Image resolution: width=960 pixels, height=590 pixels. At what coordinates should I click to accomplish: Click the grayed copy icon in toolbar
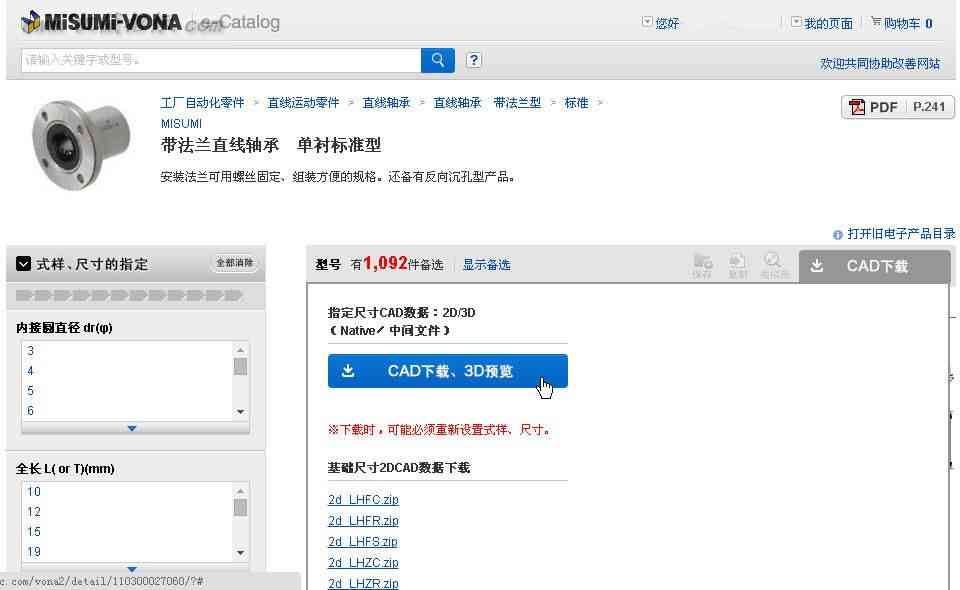pos(738,266)
